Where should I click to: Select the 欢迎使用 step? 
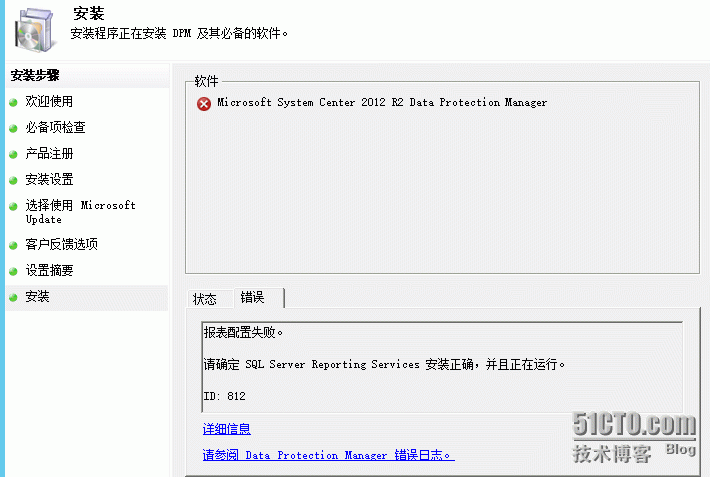49,101
